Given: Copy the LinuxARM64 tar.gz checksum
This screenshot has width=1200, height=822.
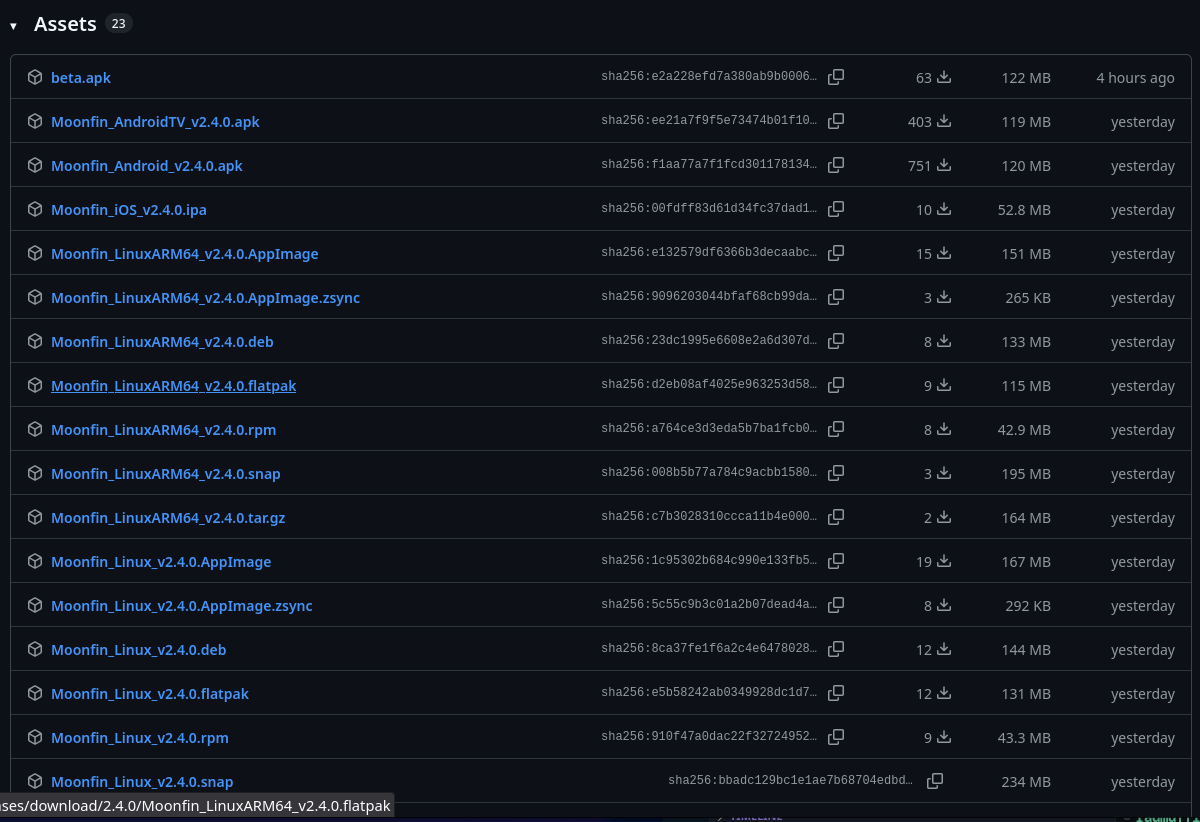Looking at the screenshot, I should pos(836,517).
